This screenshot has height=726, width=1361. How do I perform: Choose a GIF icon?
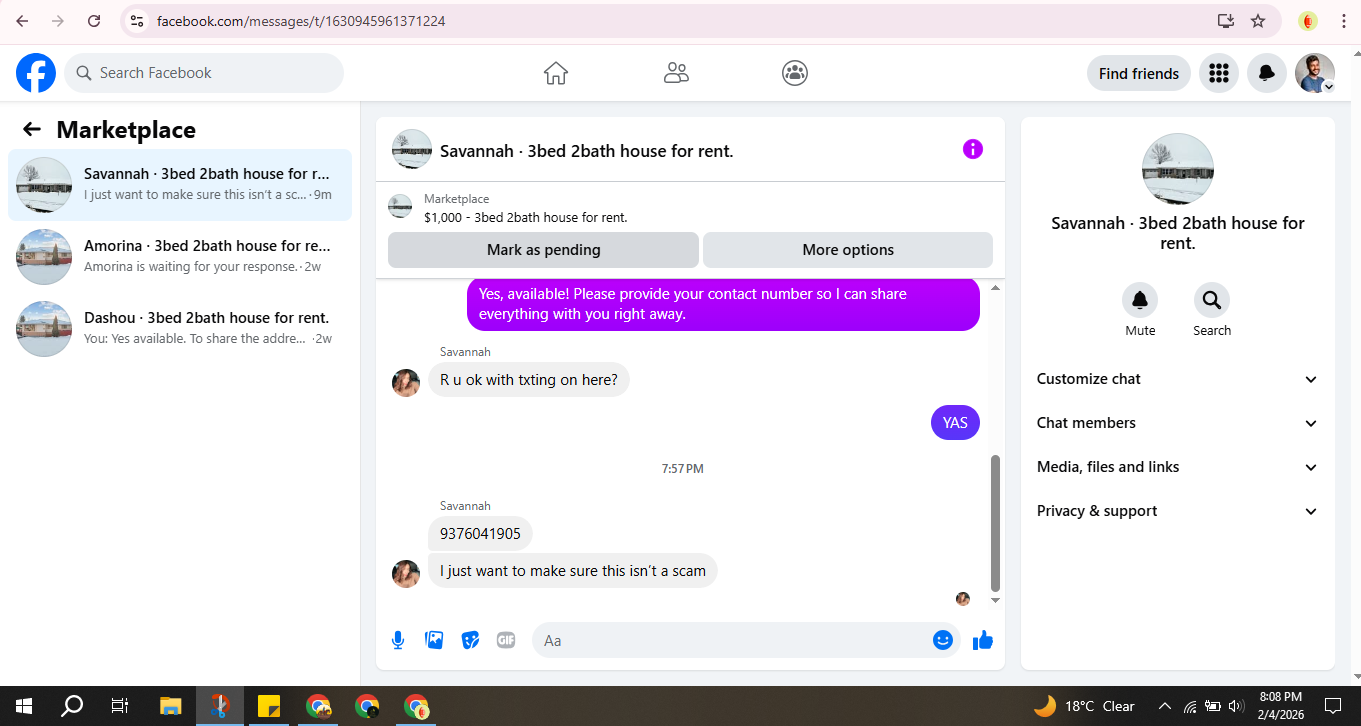(x=506, y=640)
